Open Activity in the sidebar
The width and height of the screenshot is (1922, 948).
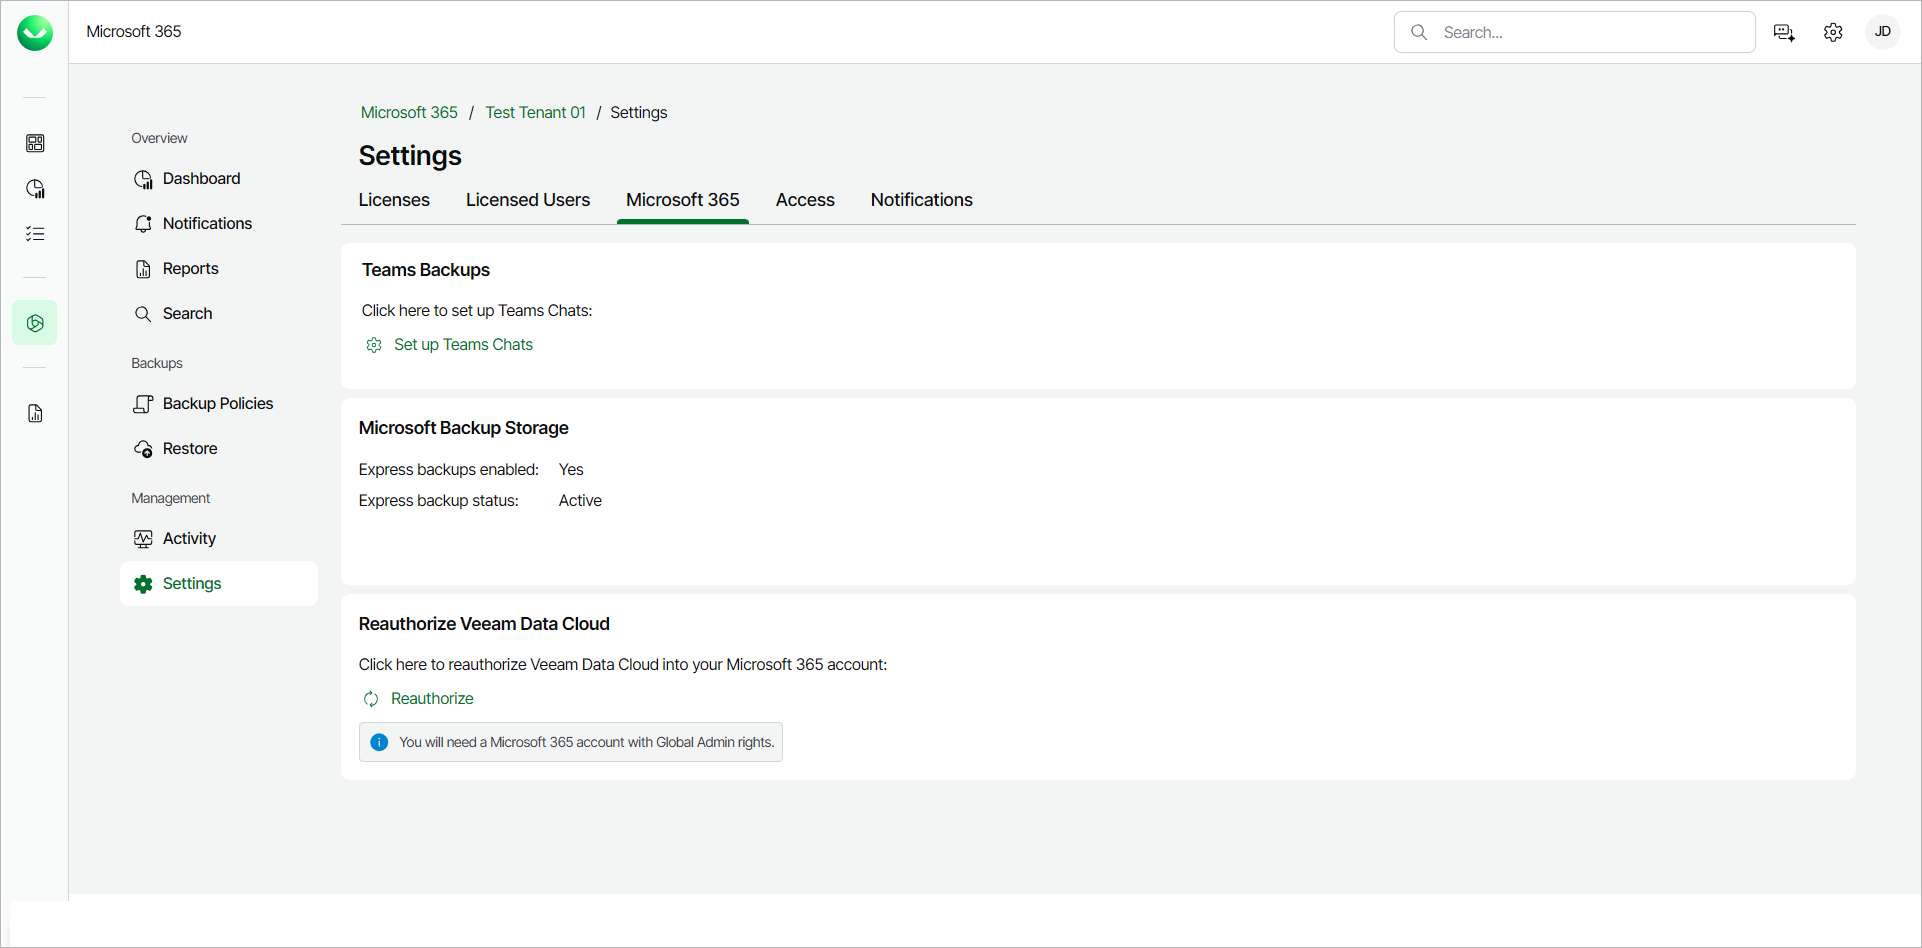tap(189, 539)
